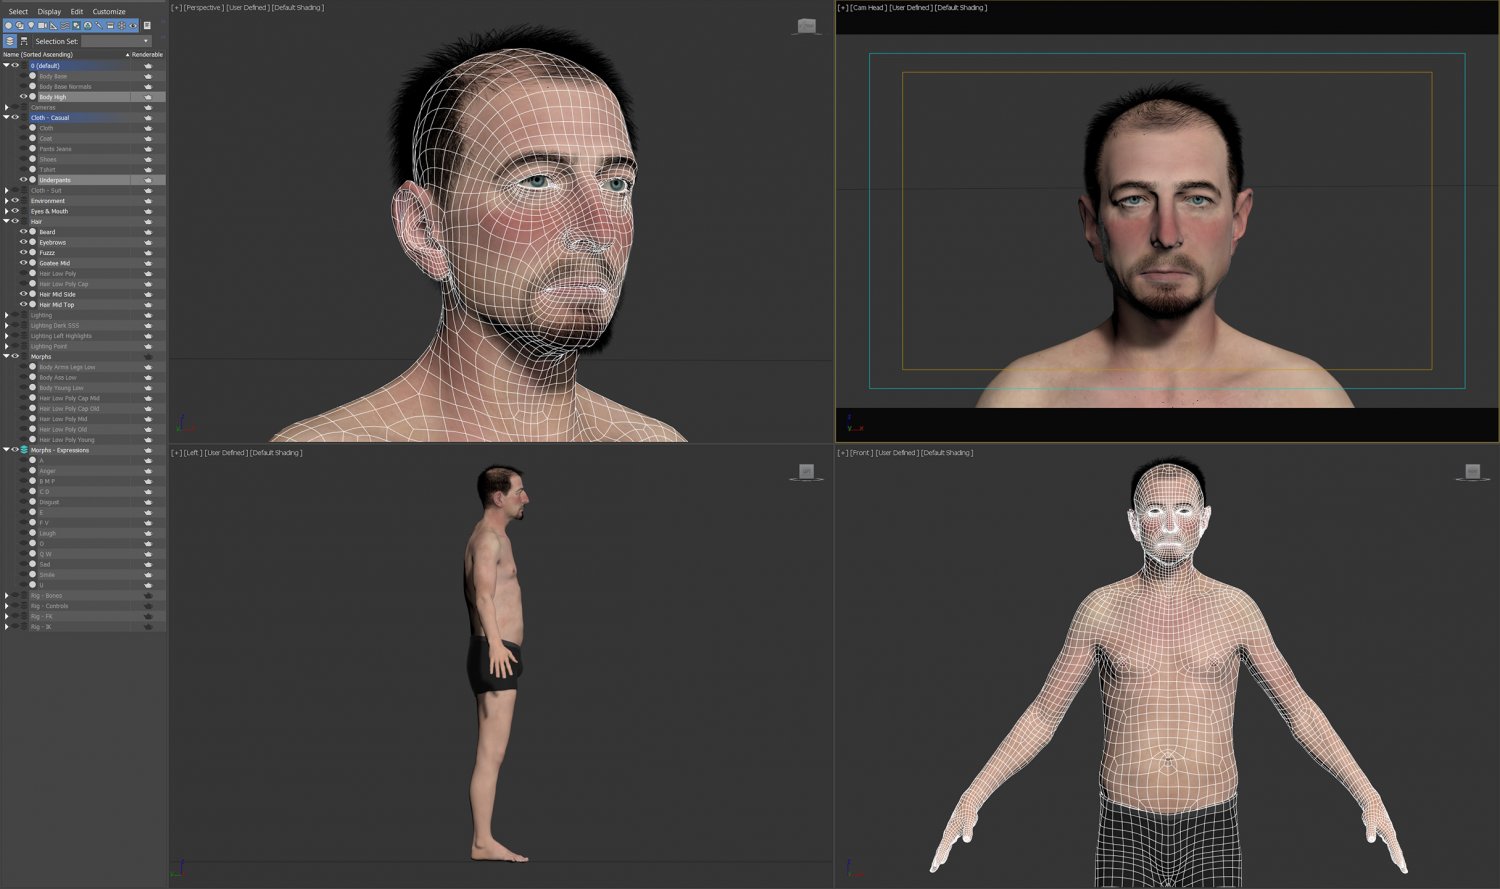Expand the Cameras layer
The height and width of the screenshot is (889, 1500).
(x=7, y=107)
